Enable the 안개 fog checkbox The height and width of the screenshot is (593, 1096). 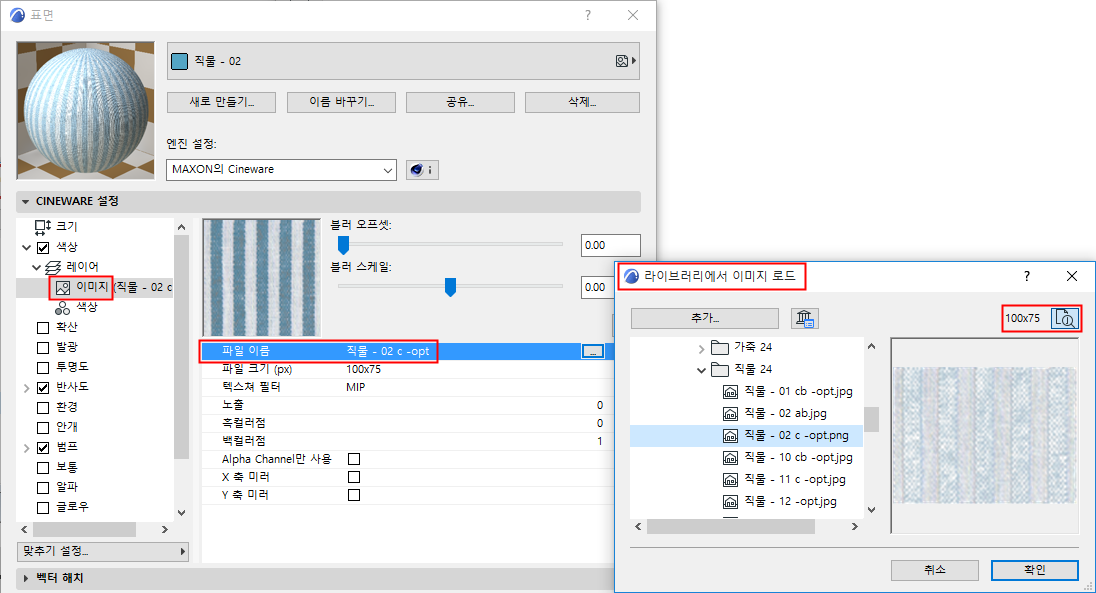click(x=43, y=427)
